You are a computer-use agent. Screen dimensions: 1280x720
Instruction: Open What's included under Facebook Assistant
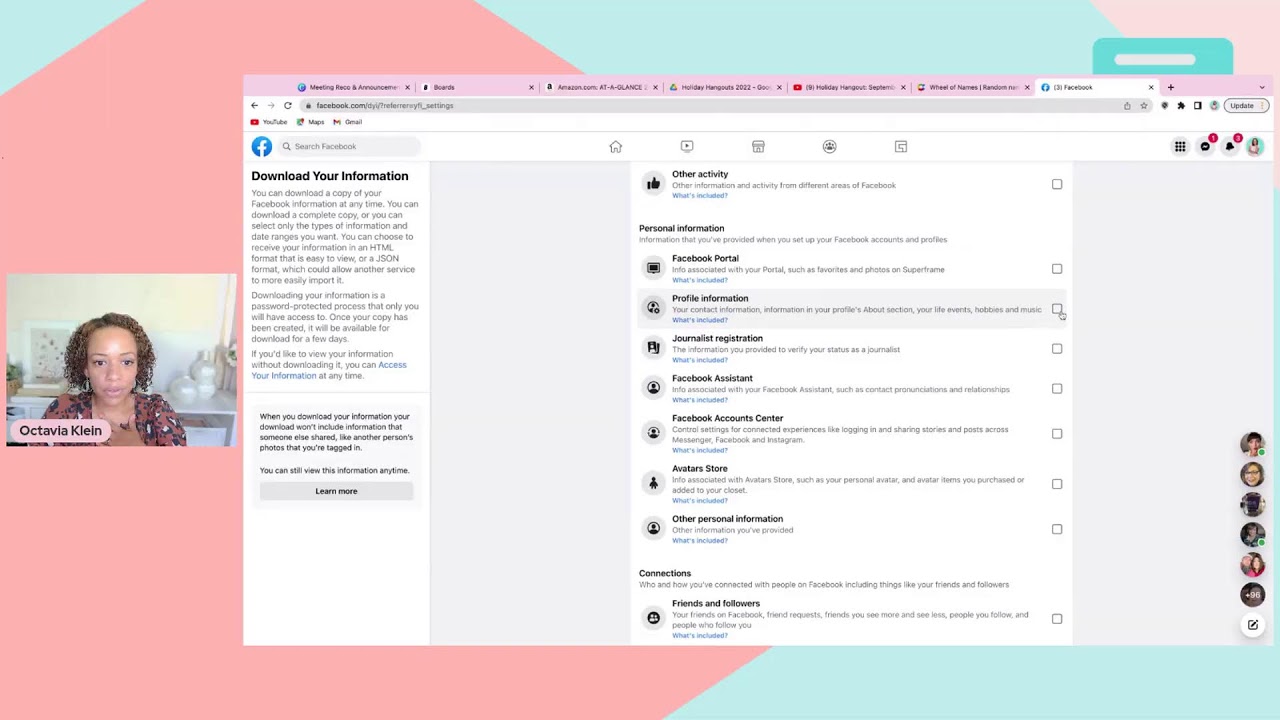point(700,400)
